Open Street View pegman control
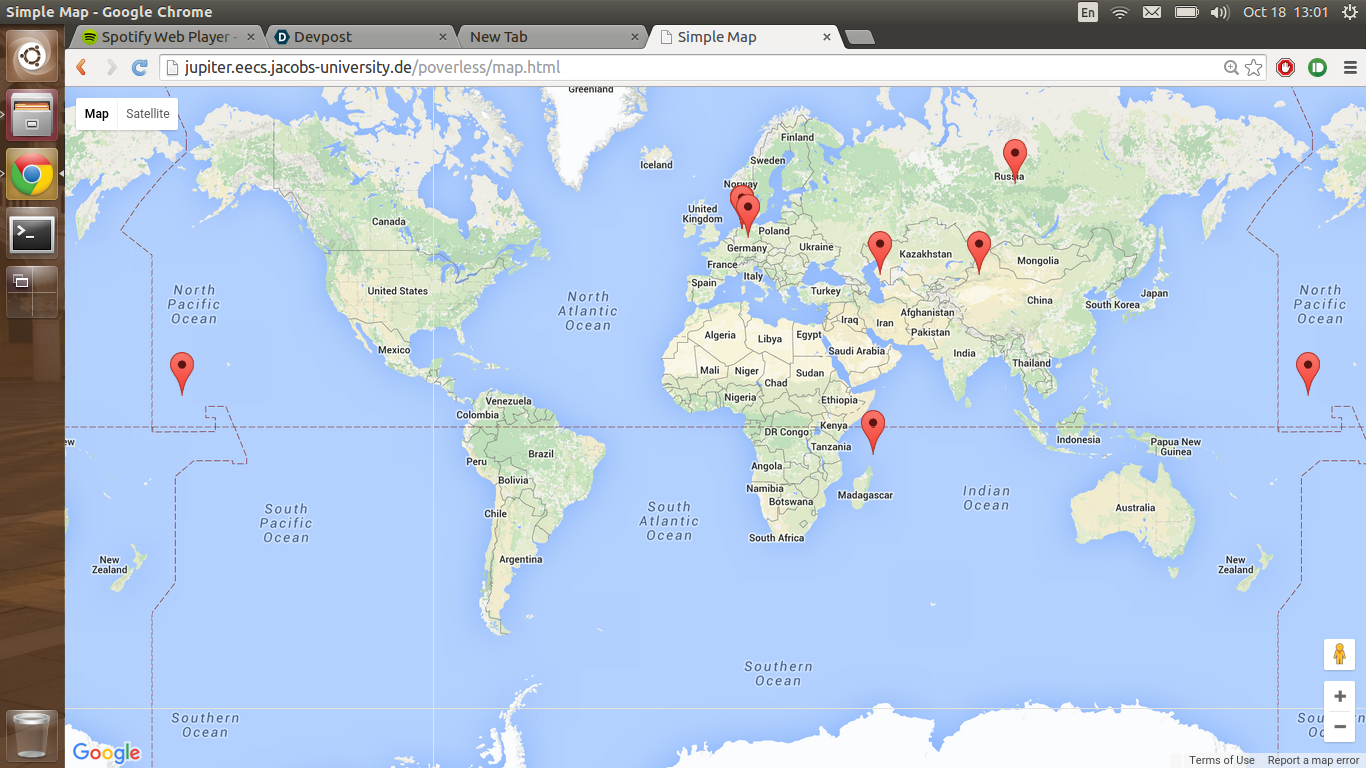The height and width of the screenshot is (768, 1366). pyautogui.click(x=1339, y=655)
